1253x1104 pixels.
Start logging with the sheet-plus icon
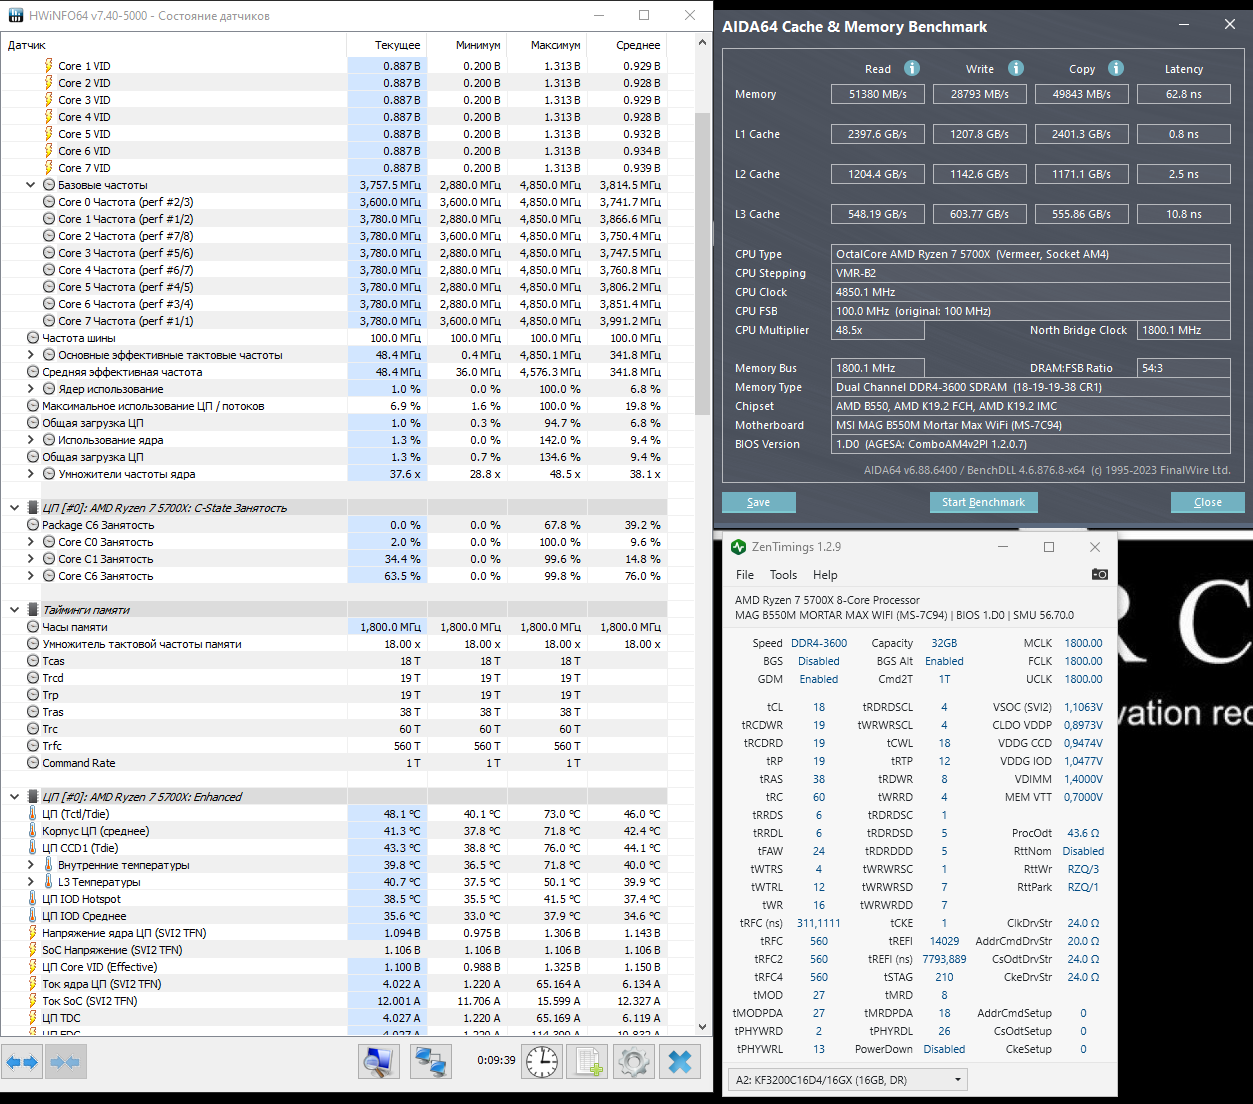click(587, 1061)
